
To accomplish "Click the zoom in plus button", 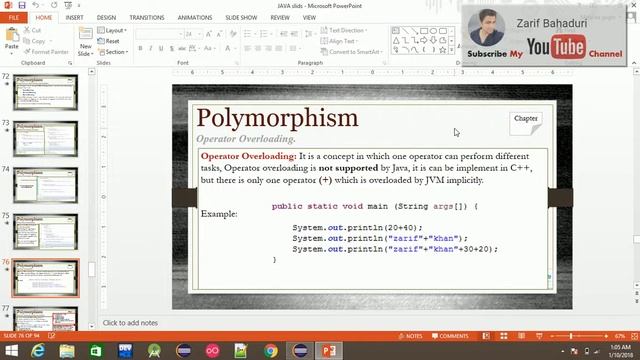I will click(x=606, y=336).
